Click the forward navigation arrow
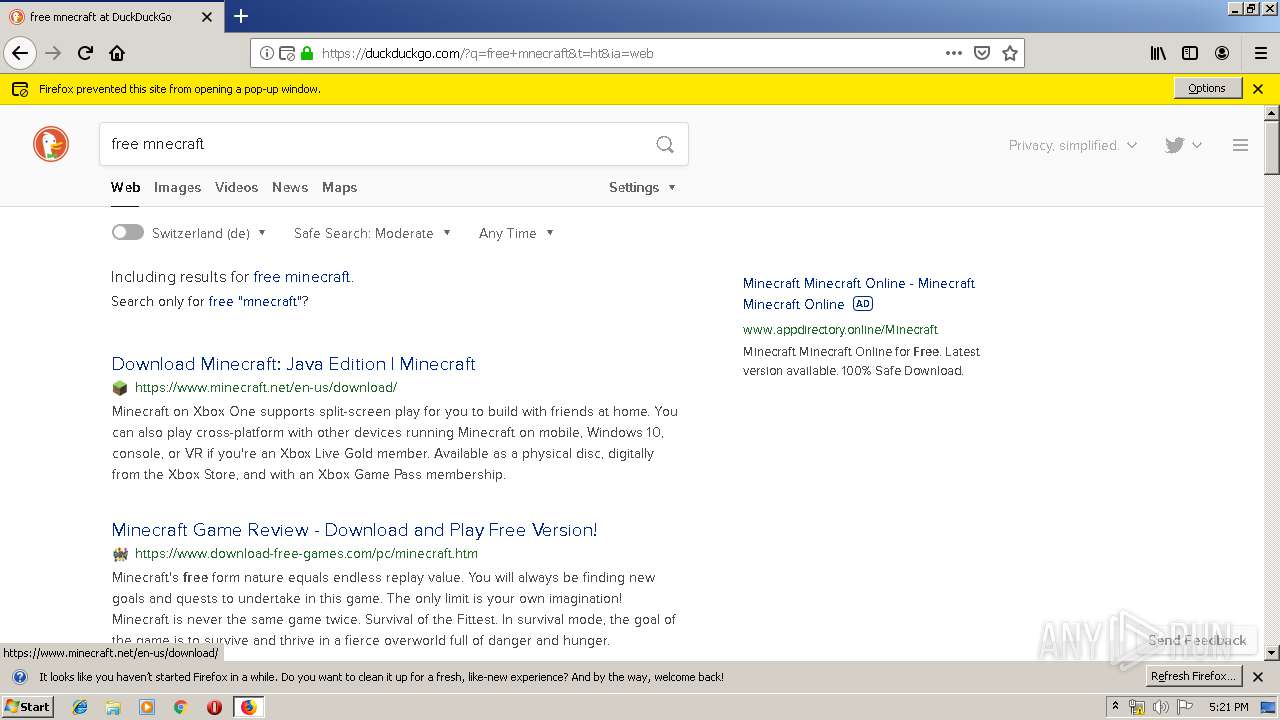This screenshot has height=720, width=1280. [x=53, y=53]
